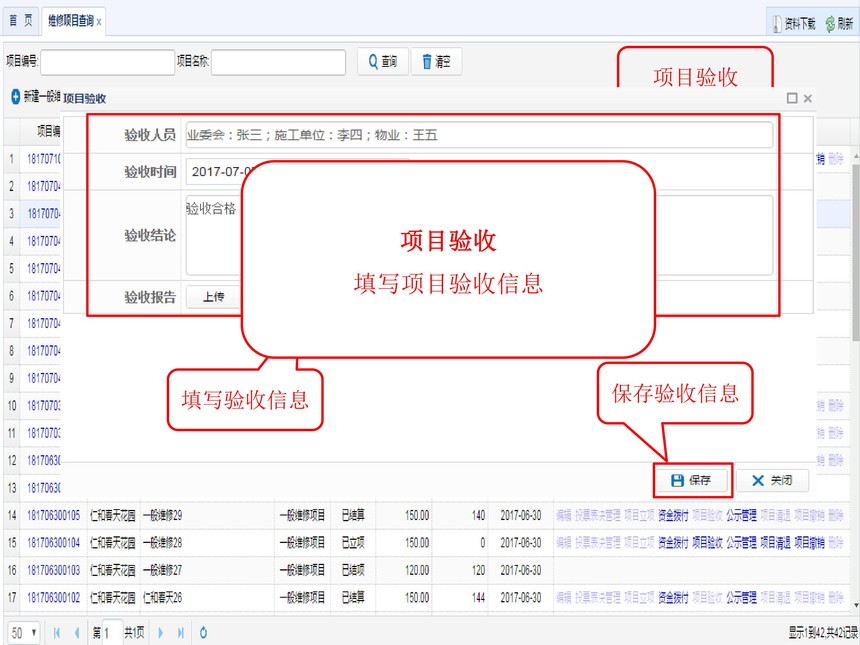Open project link 181706300103
The width and height of the screenshot is (860, 645).
pos(54,570)
